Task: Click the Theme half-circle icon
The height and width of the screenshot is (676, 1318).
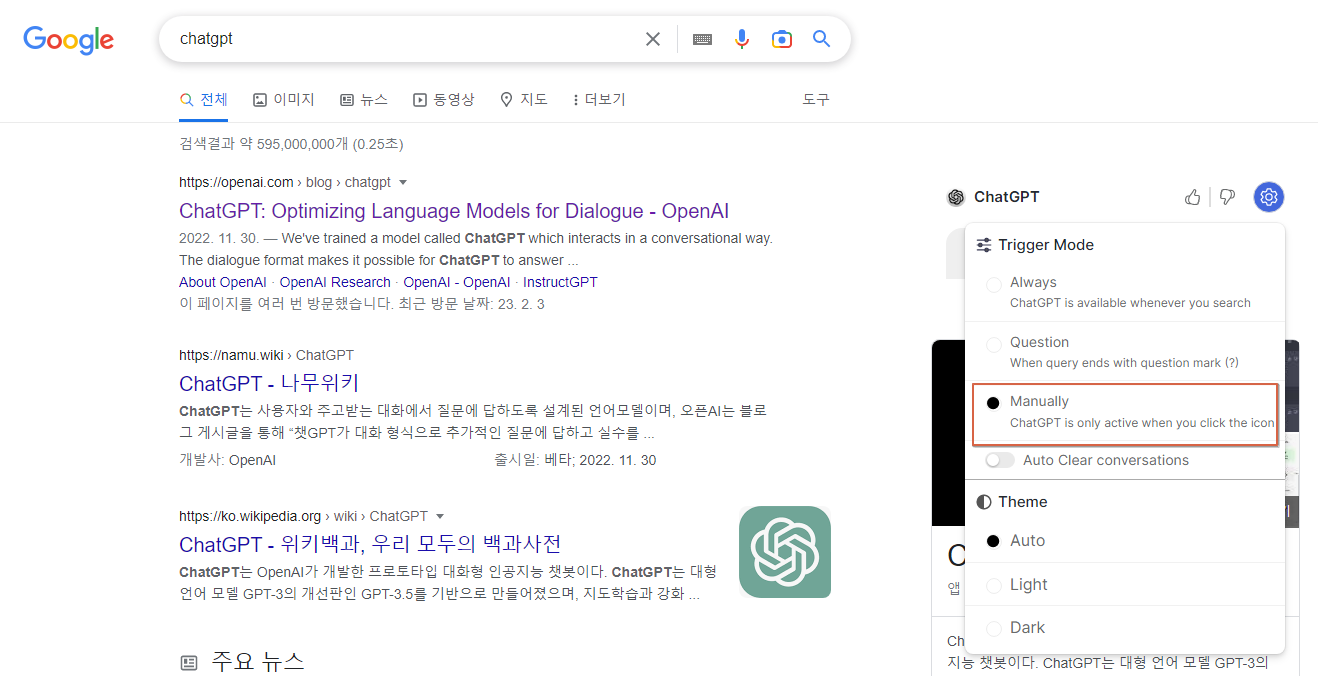Action: [x=984, y=502]
